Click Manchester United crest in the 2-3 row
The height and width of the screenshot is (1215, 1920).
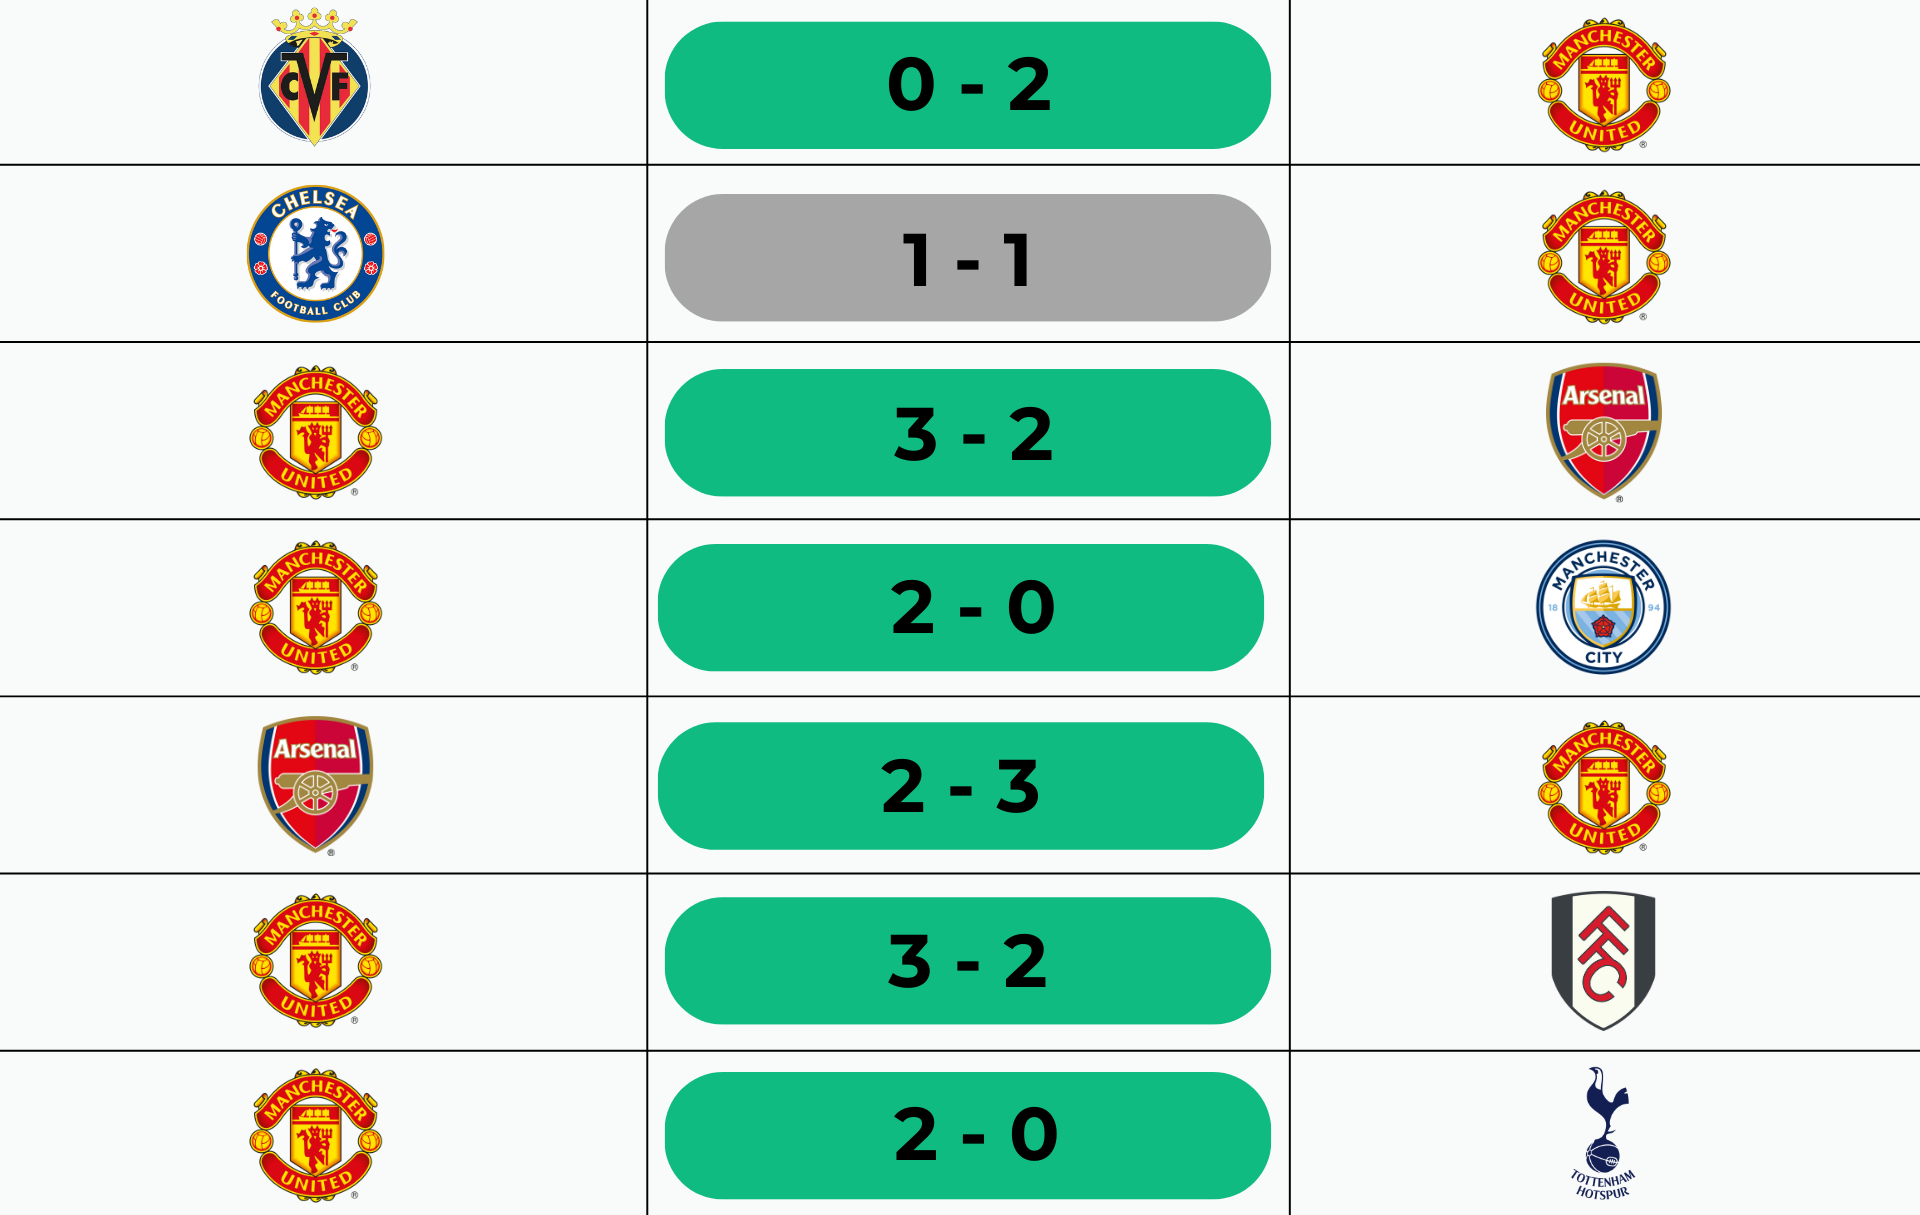[1603, 787]
